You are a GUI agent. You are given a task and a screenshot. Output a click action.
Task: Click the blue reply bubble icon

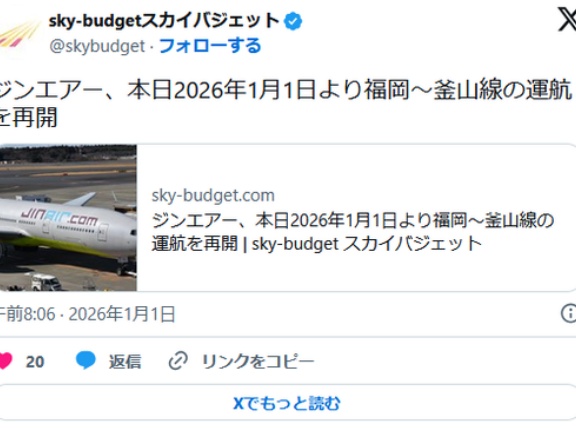click(x=86, y=360)
